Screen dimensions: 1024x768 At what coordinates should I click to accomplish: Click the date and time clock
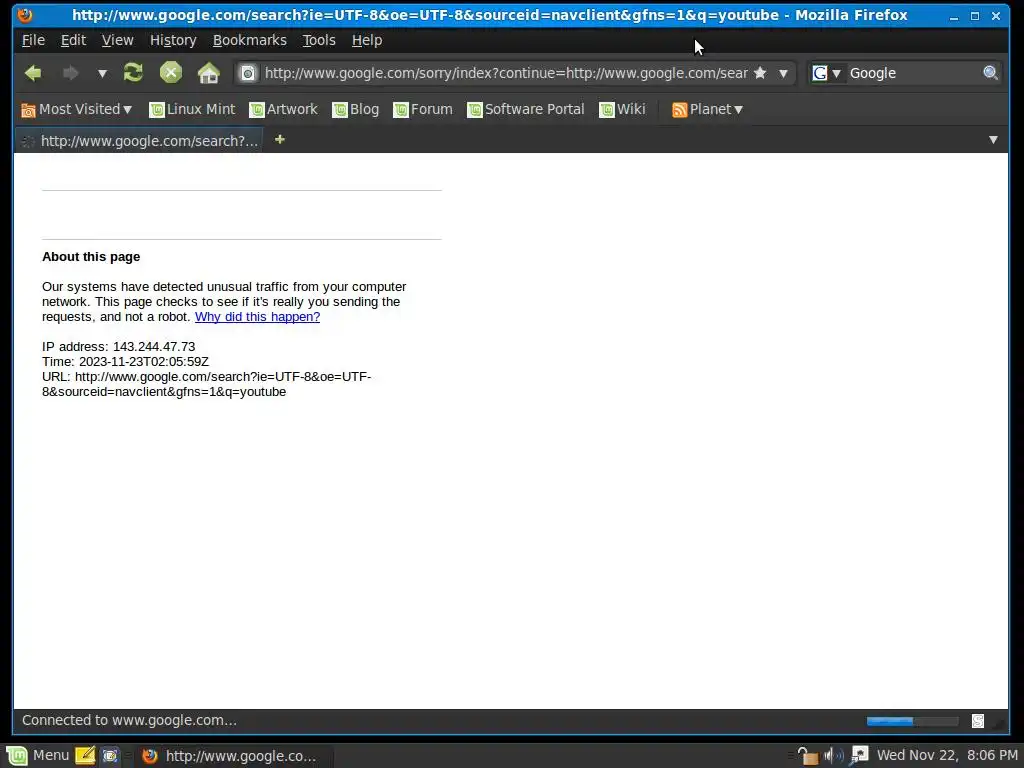pyautogui.click(x=947, y=756)
